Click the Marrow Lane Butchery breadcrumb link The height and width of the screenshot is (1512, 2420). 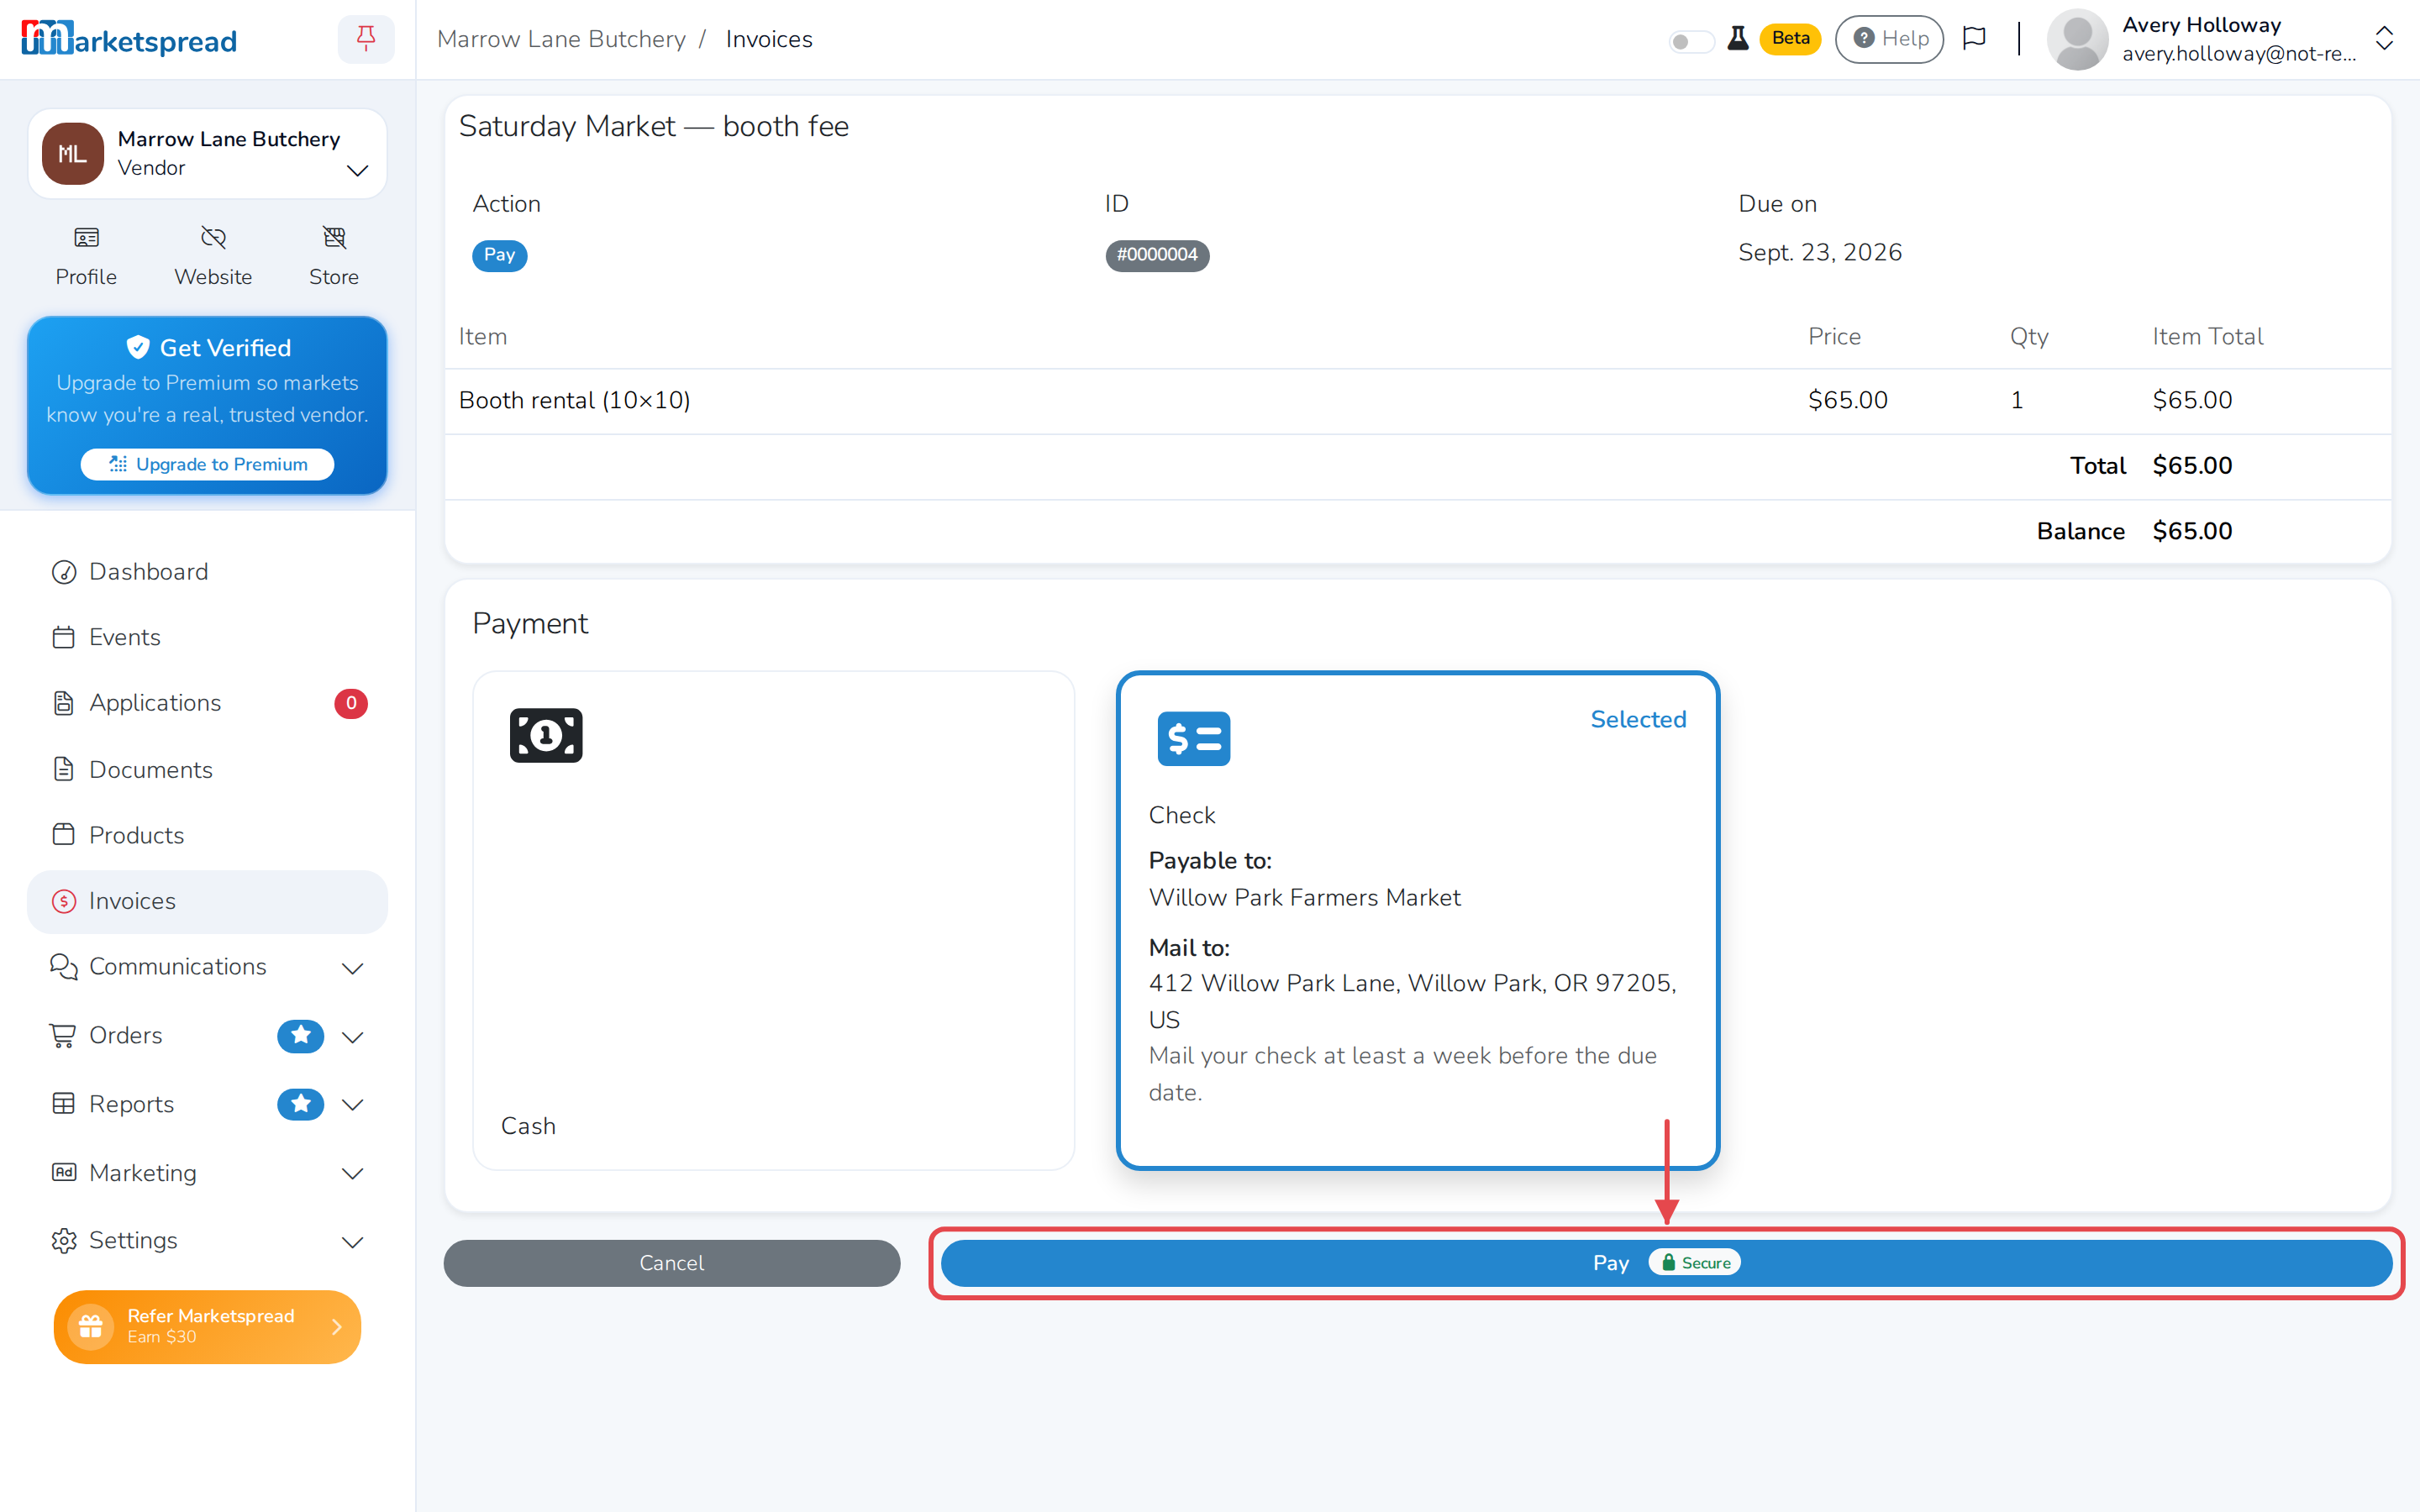coord(561,39)
